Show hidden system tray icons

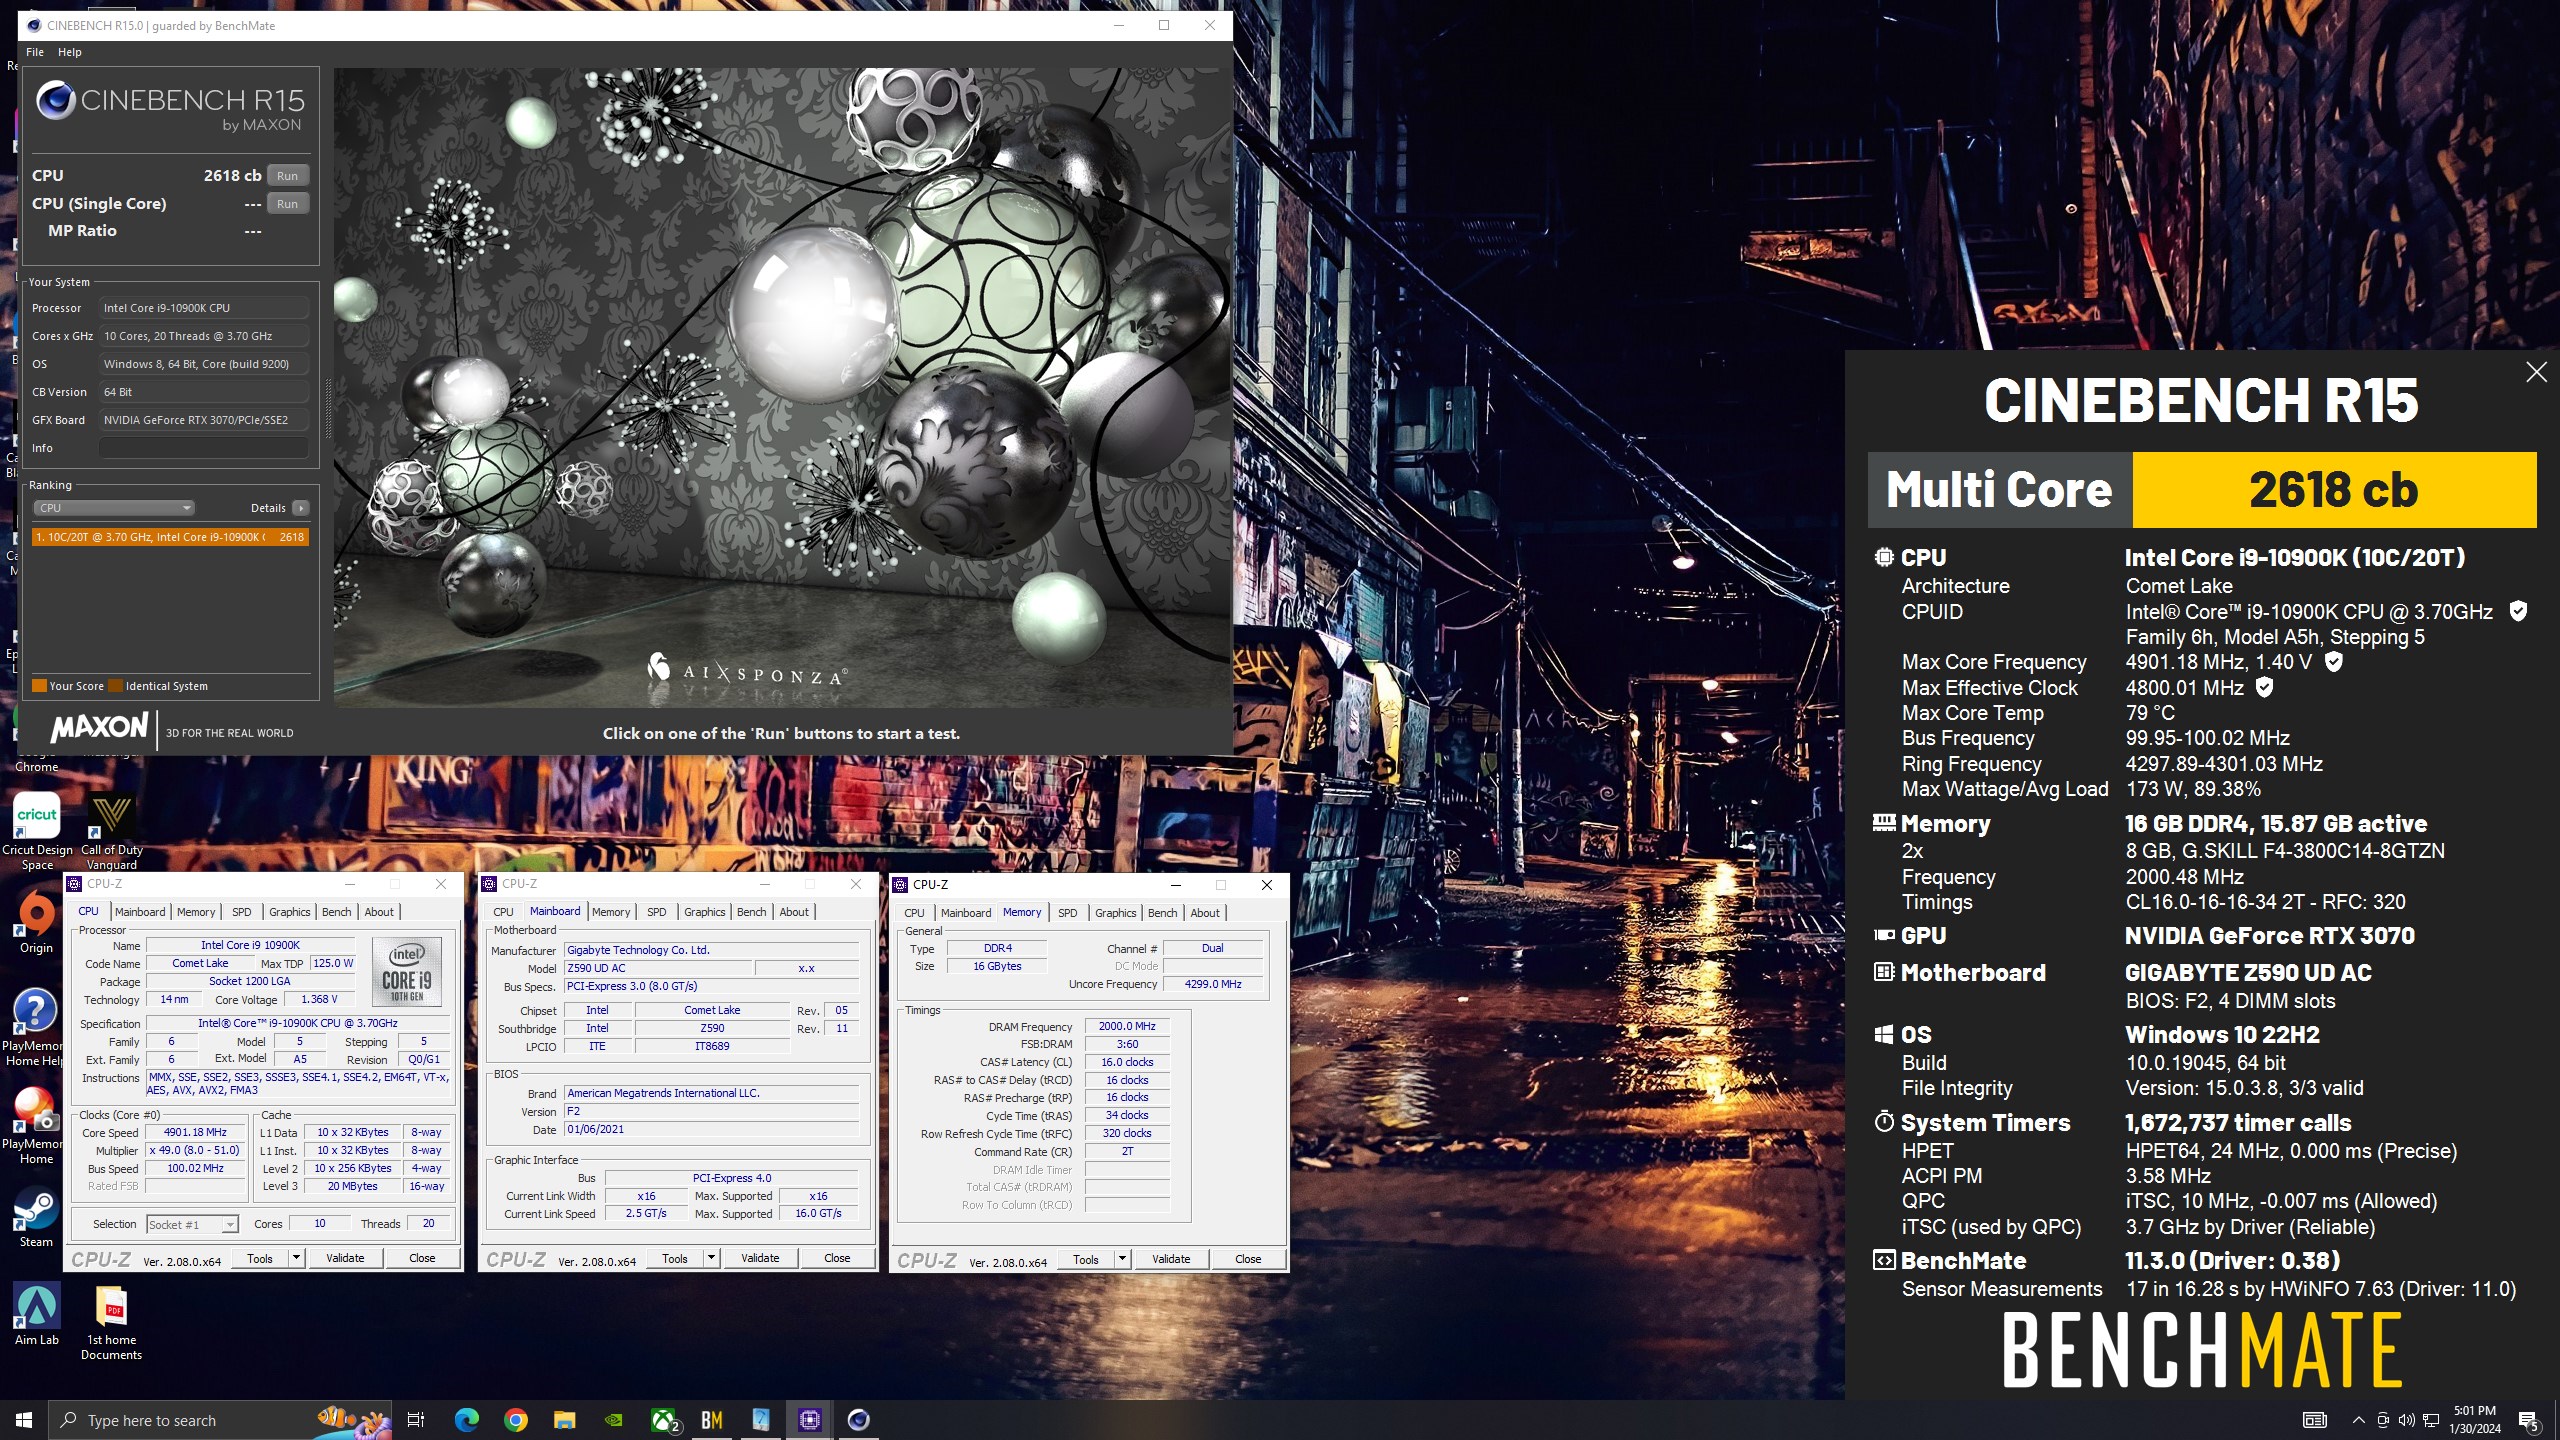[2359, 1420]
